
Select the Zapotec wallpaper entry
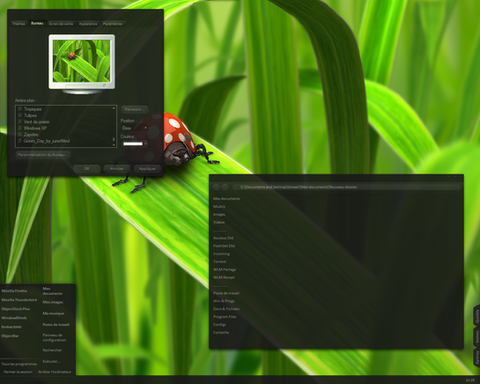(31, 134)
